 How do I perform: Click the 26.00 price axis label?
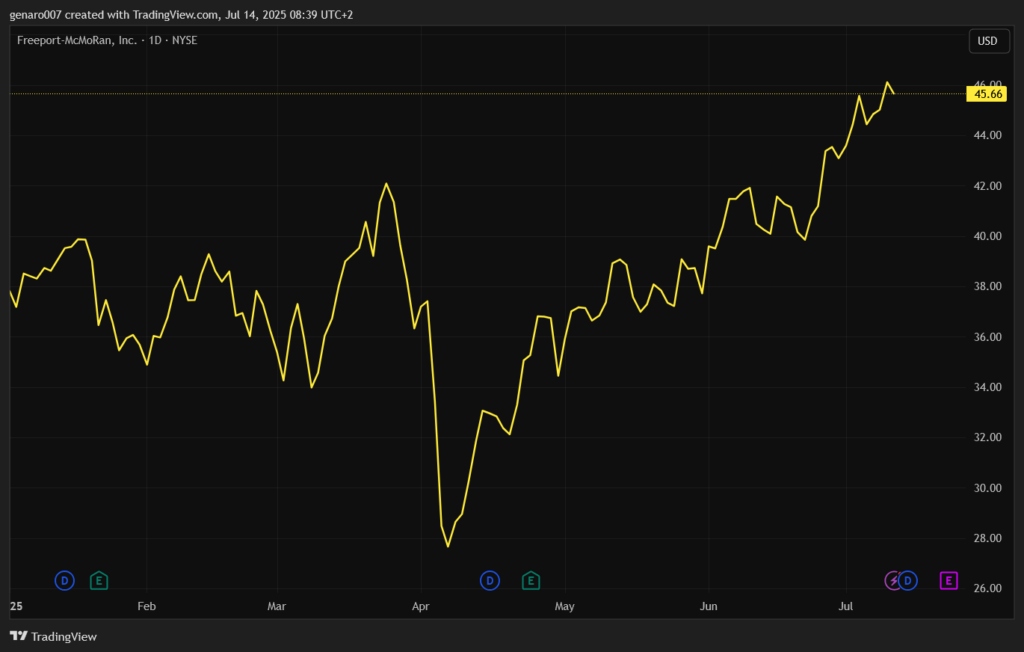tap(987, 588)
